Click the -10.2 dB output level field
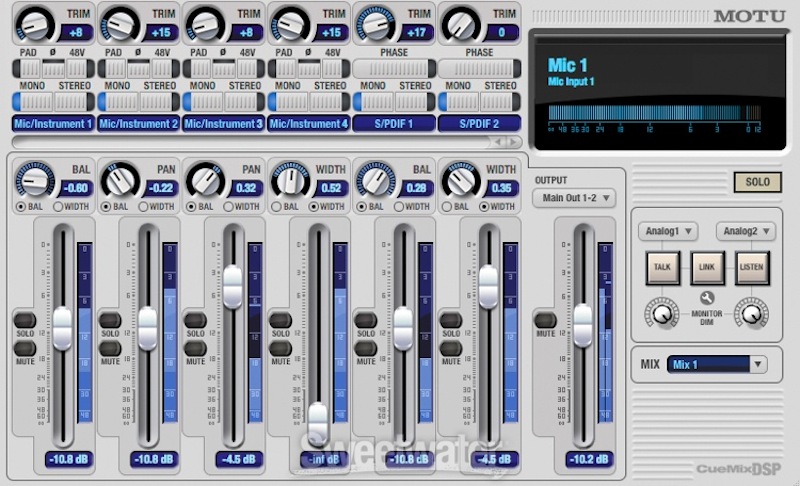 589,459
